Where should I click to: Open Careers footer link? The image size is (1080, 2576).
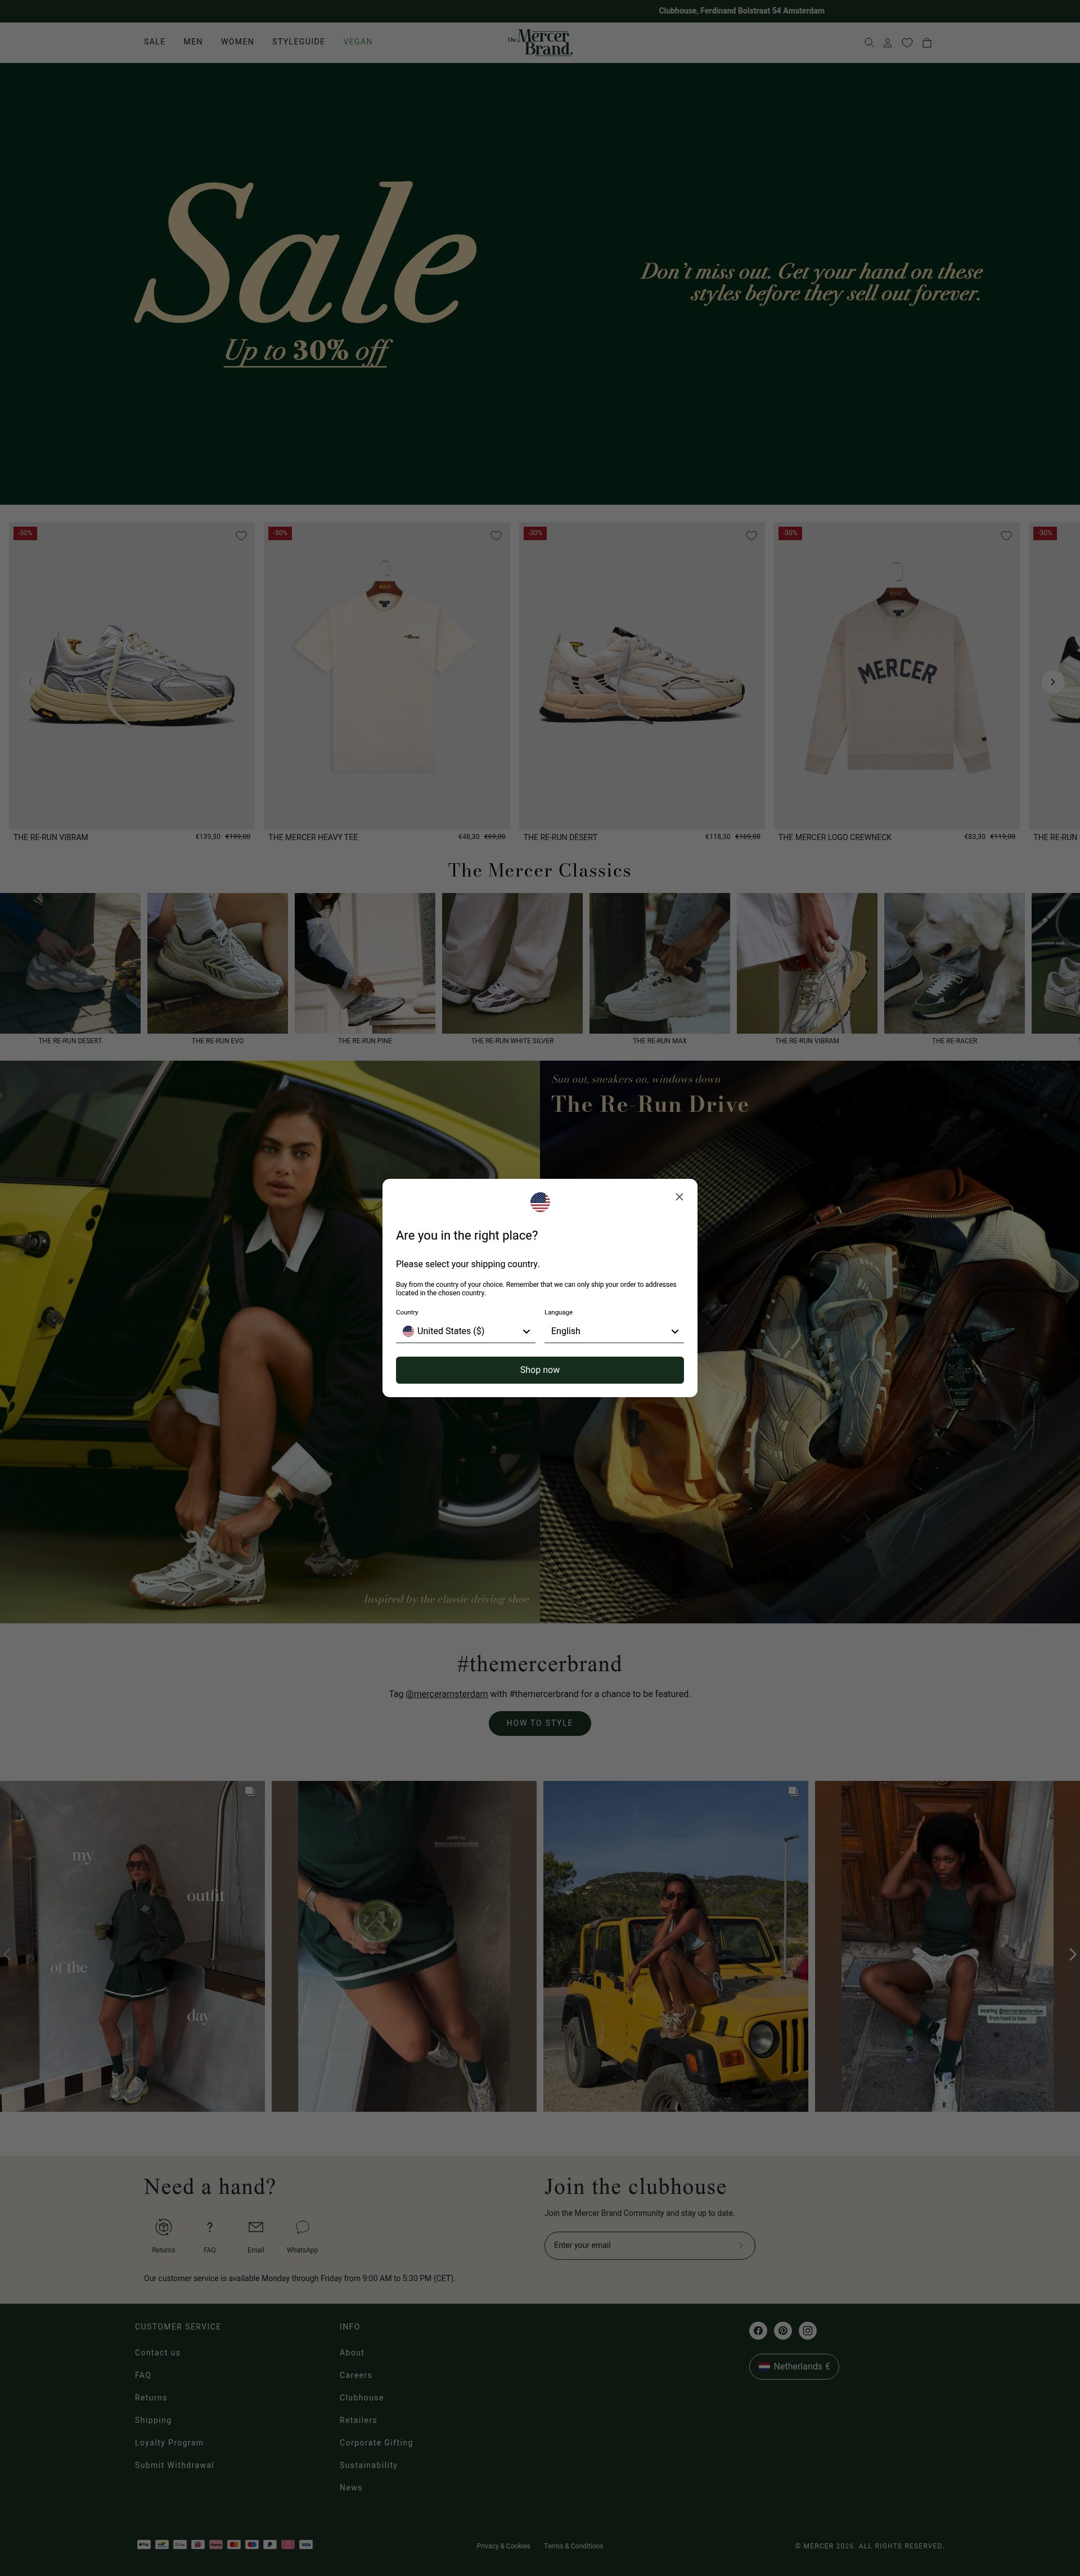[356, 2375]
